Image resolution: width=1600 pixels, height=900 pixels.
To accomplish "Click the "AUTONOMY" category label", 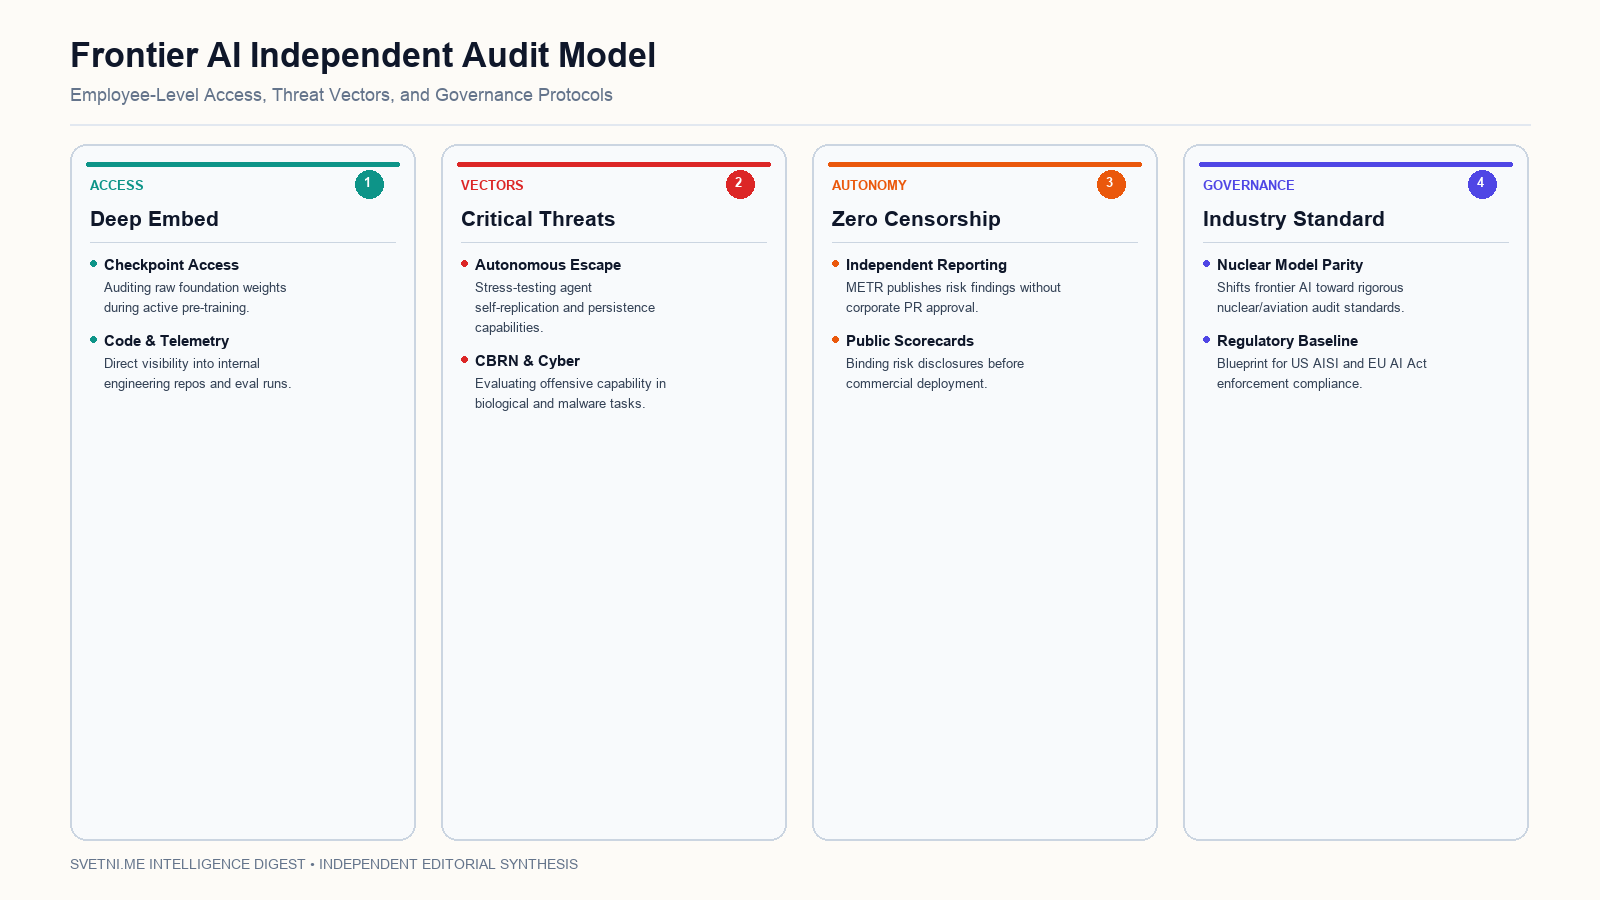I will click(869, 185).
